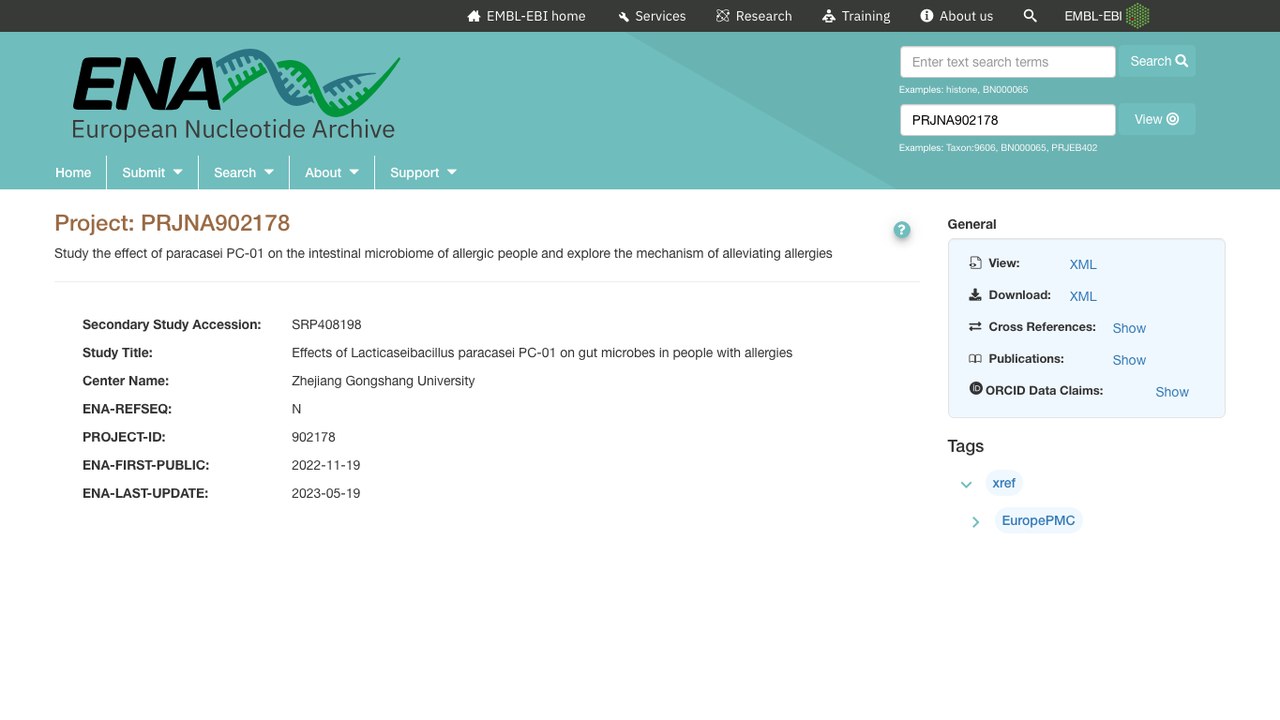Click the secondary accession SRP408198
The height and width of the screenshot is (720, 1280).
(x=326, y=324)
